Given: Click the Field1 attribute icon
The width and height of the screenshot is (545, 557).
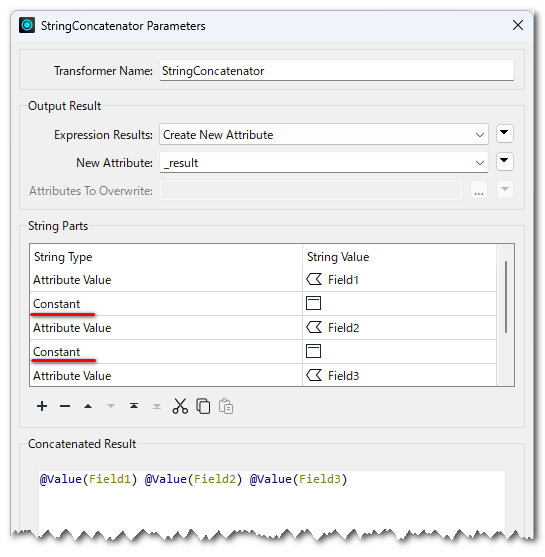Looking at the screenshot, I should pos(314,280).
